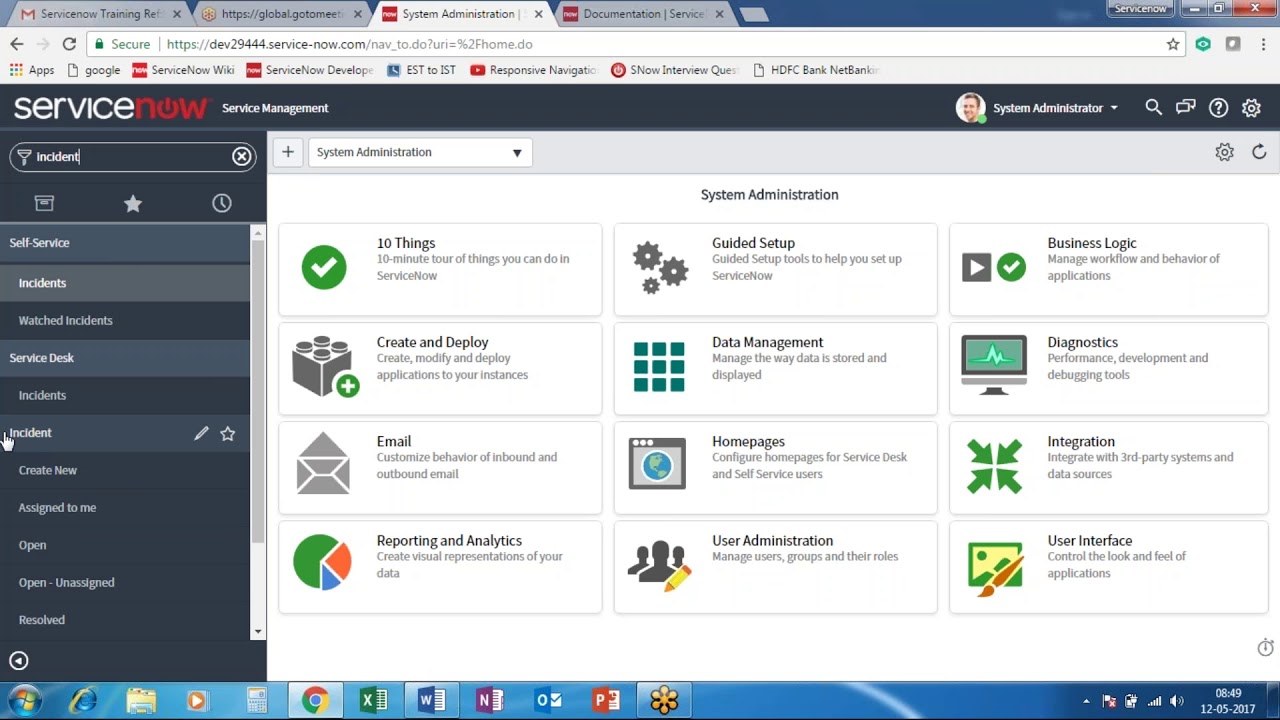Show favorites in the navigator
The width and height of the screenshot is (1280, 720).
tap(133, 203)
